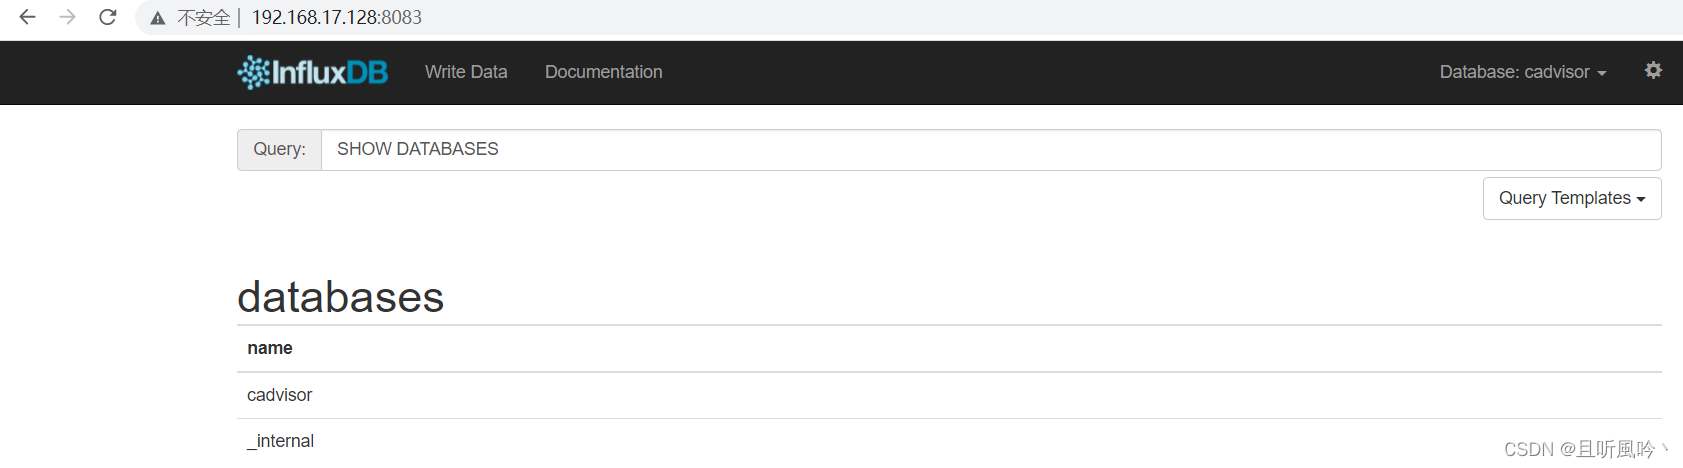Click the SHOW DATABASES query input field
The width and height of the screenshot is (1683, 468).
[991, 149]
